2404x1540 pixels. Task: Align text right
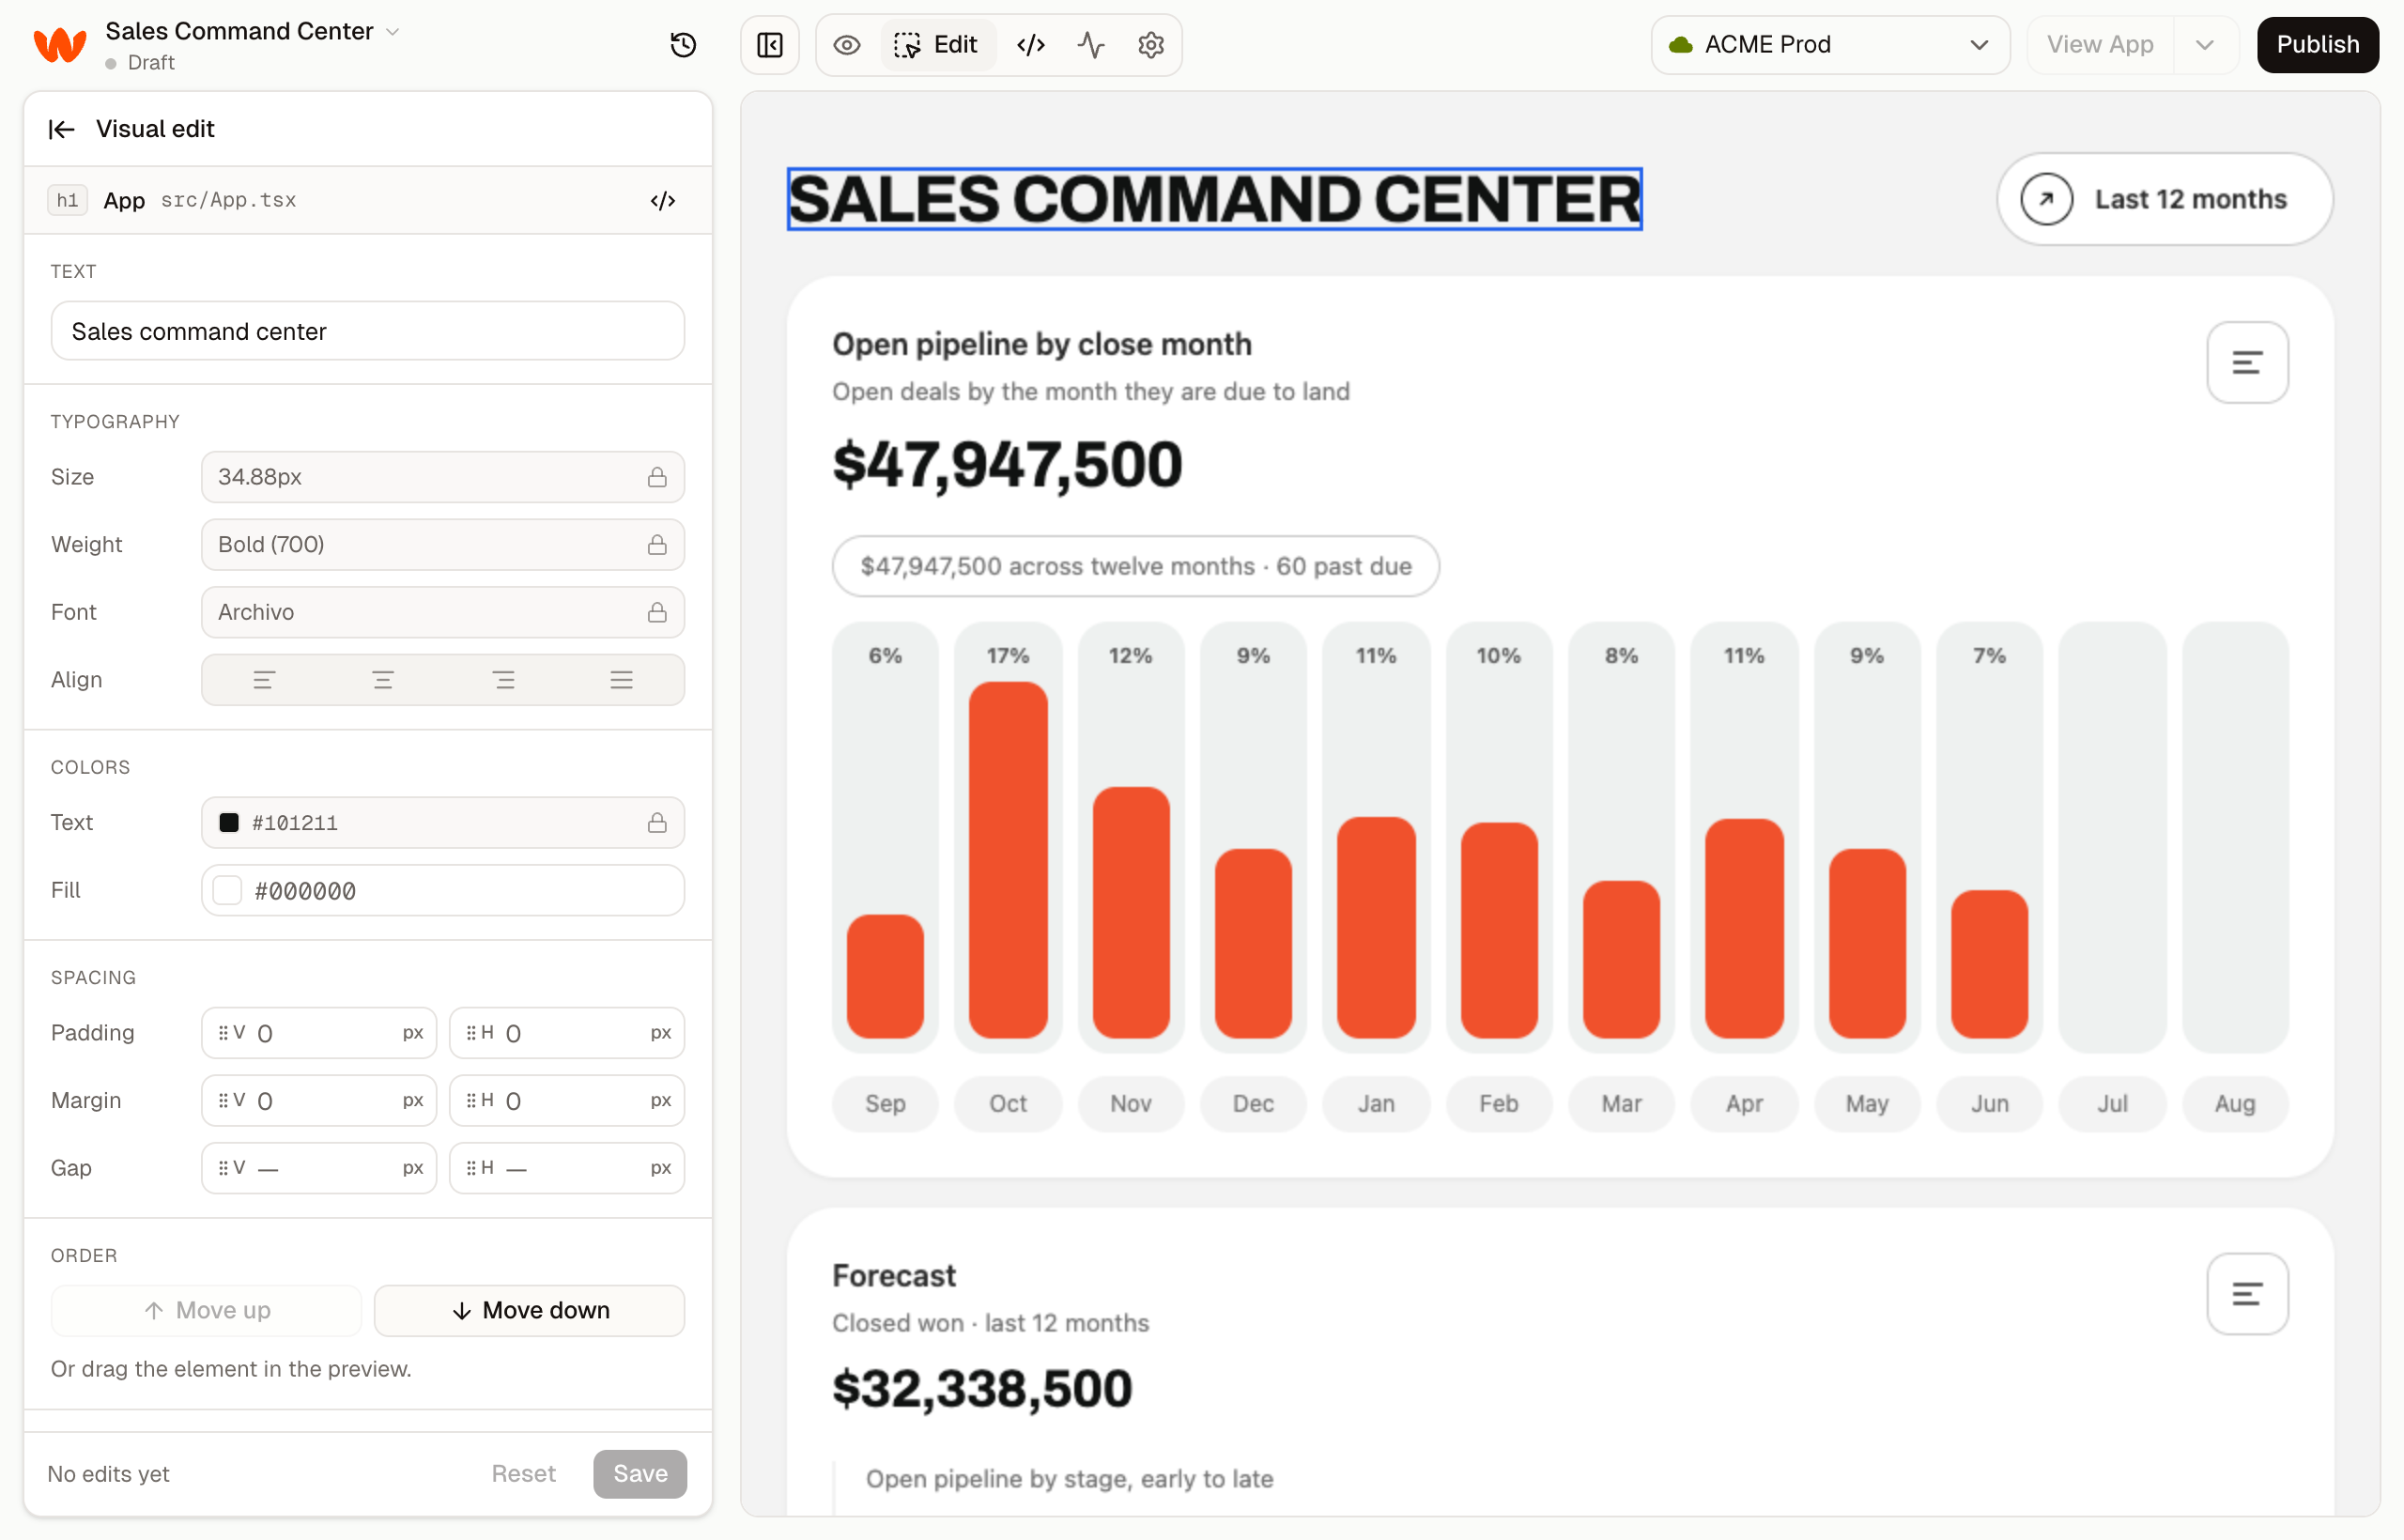pos(503,680)
